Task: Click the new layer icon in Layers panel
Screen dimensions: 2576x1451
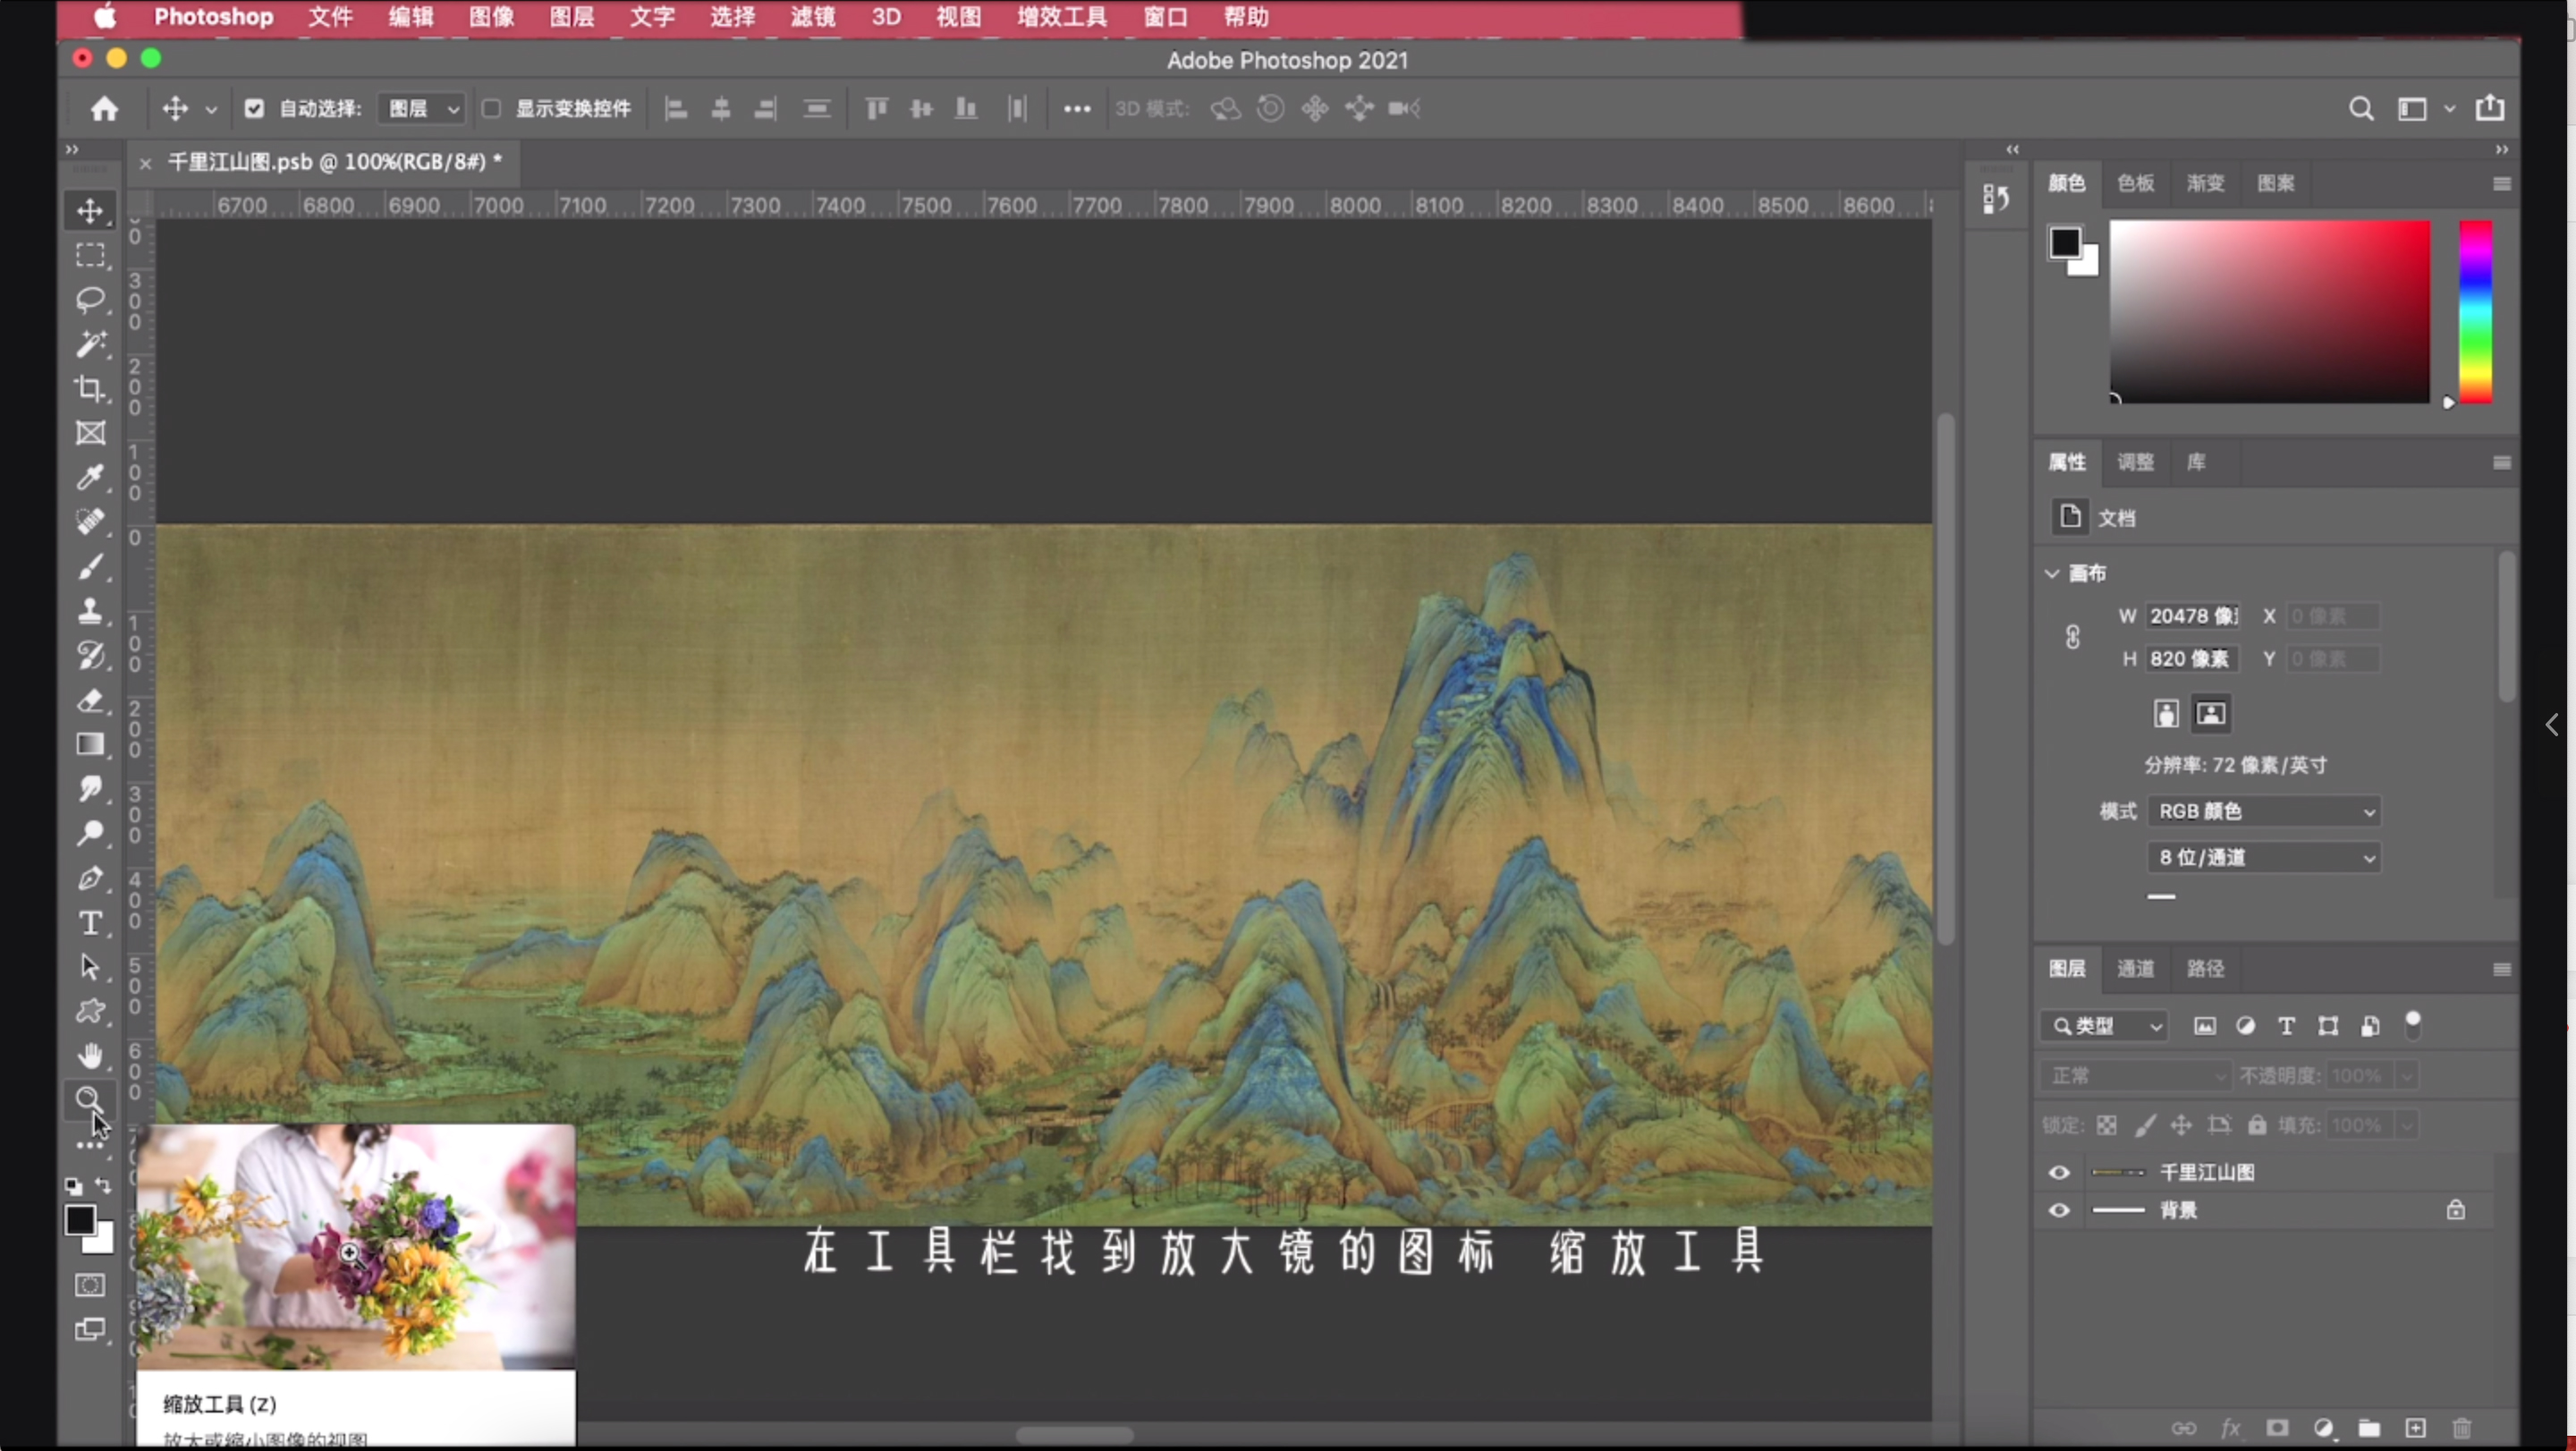Action: point(2415,1427)
